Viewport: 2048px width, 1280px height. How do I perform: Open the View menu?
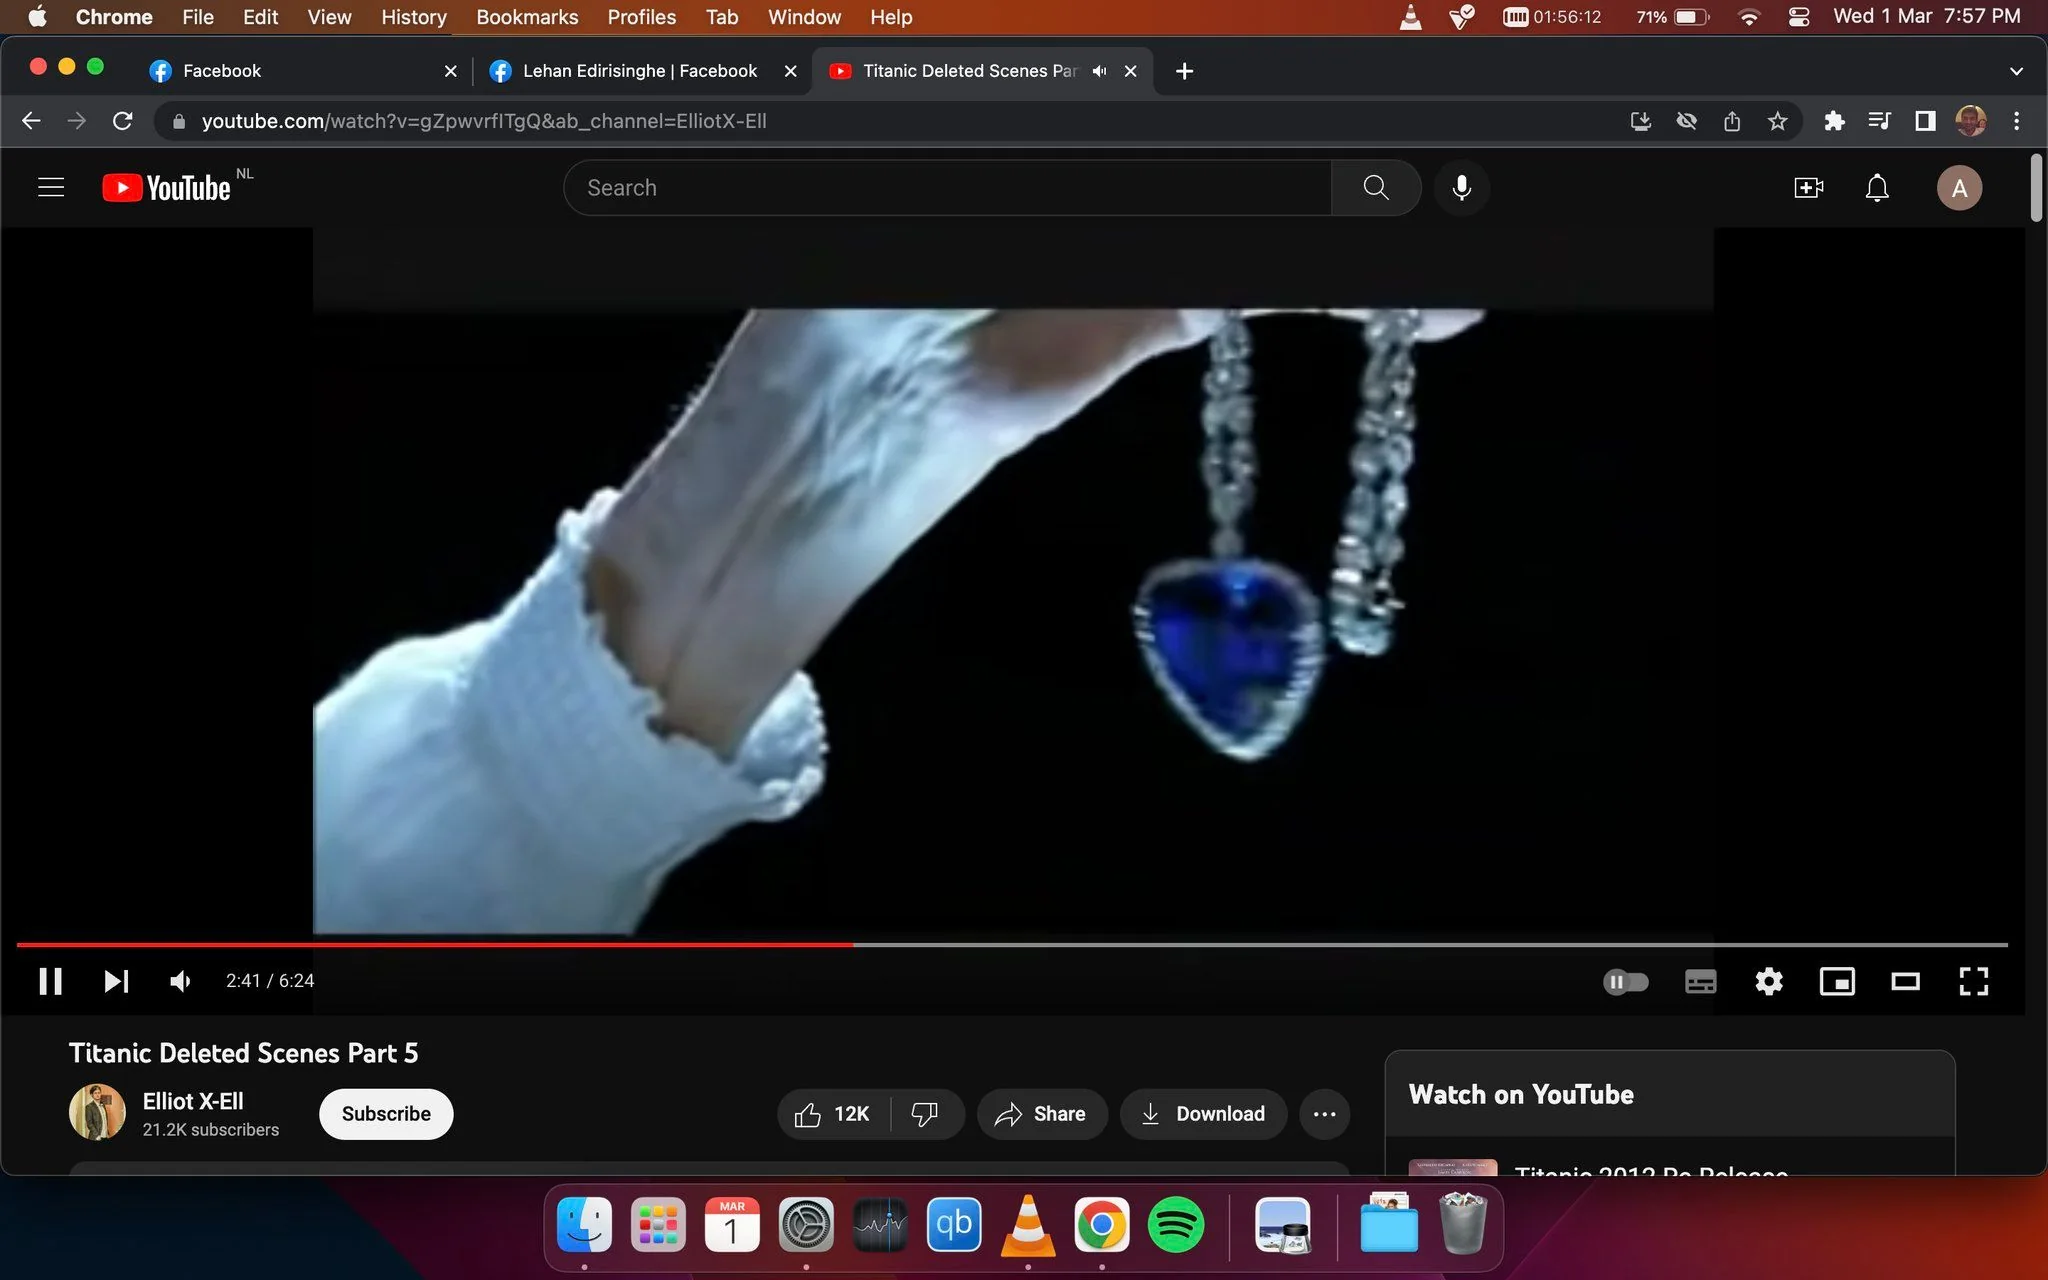coord(329,17)
